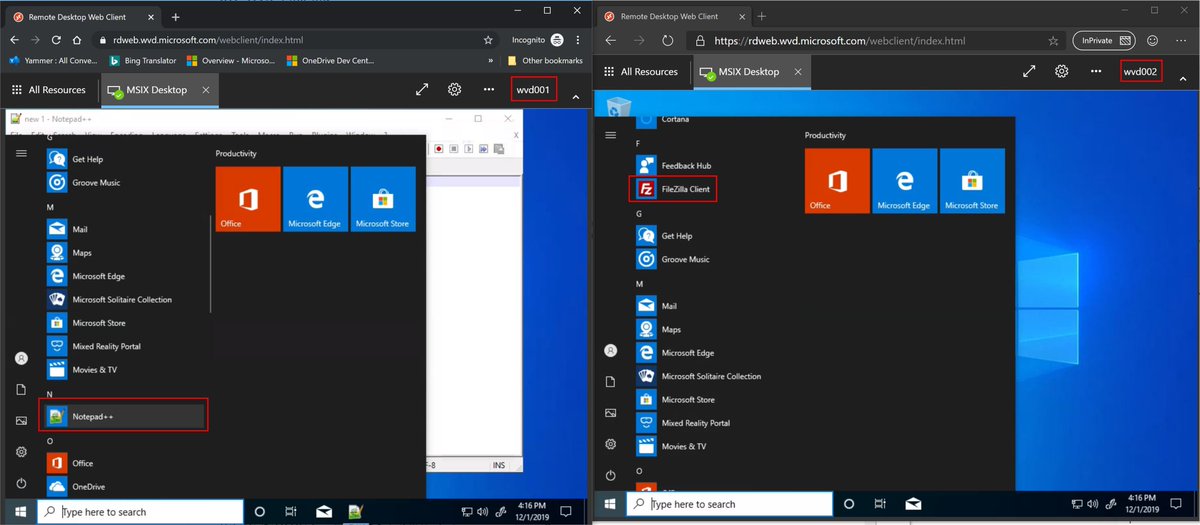Select the Remote Desktop Web Client tab in Chrome
Image resolution: width=1200 pixels, height=525 pixels.
(x=83, y=17)
